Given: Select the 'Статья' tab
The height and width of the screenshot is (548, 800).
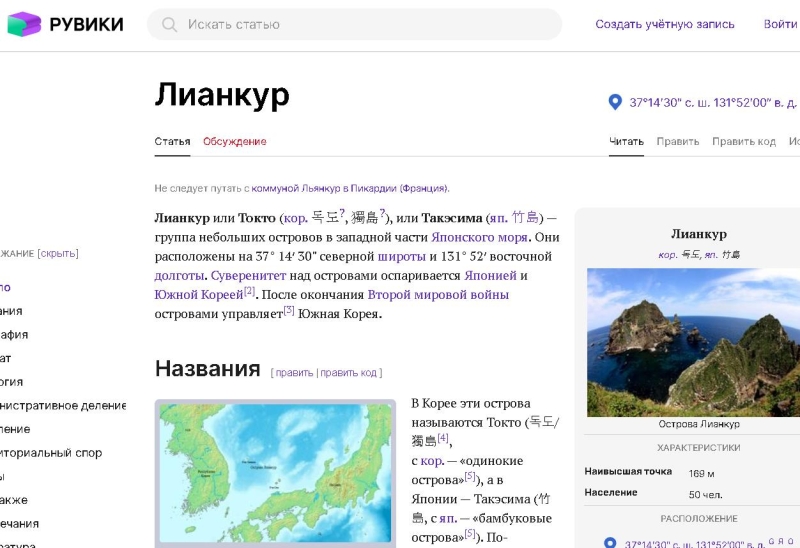Looking at the screenshot, I should click(172, 141).
